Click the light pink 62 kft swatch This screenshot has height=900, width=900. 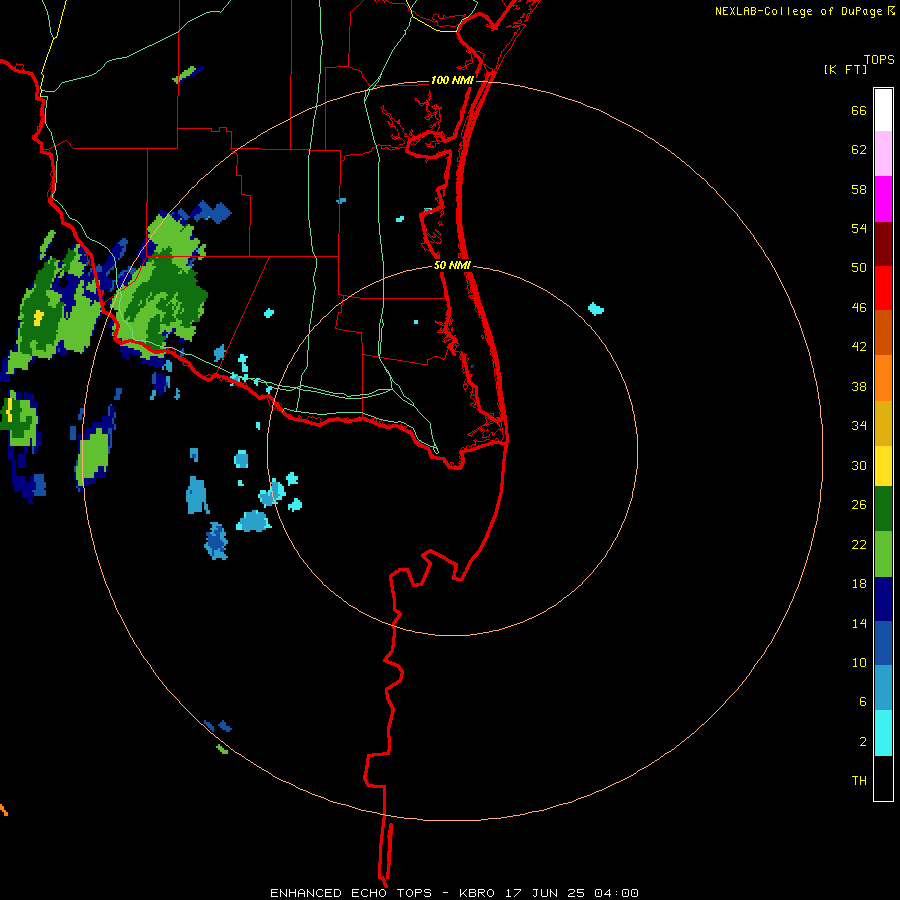point(883,154)
